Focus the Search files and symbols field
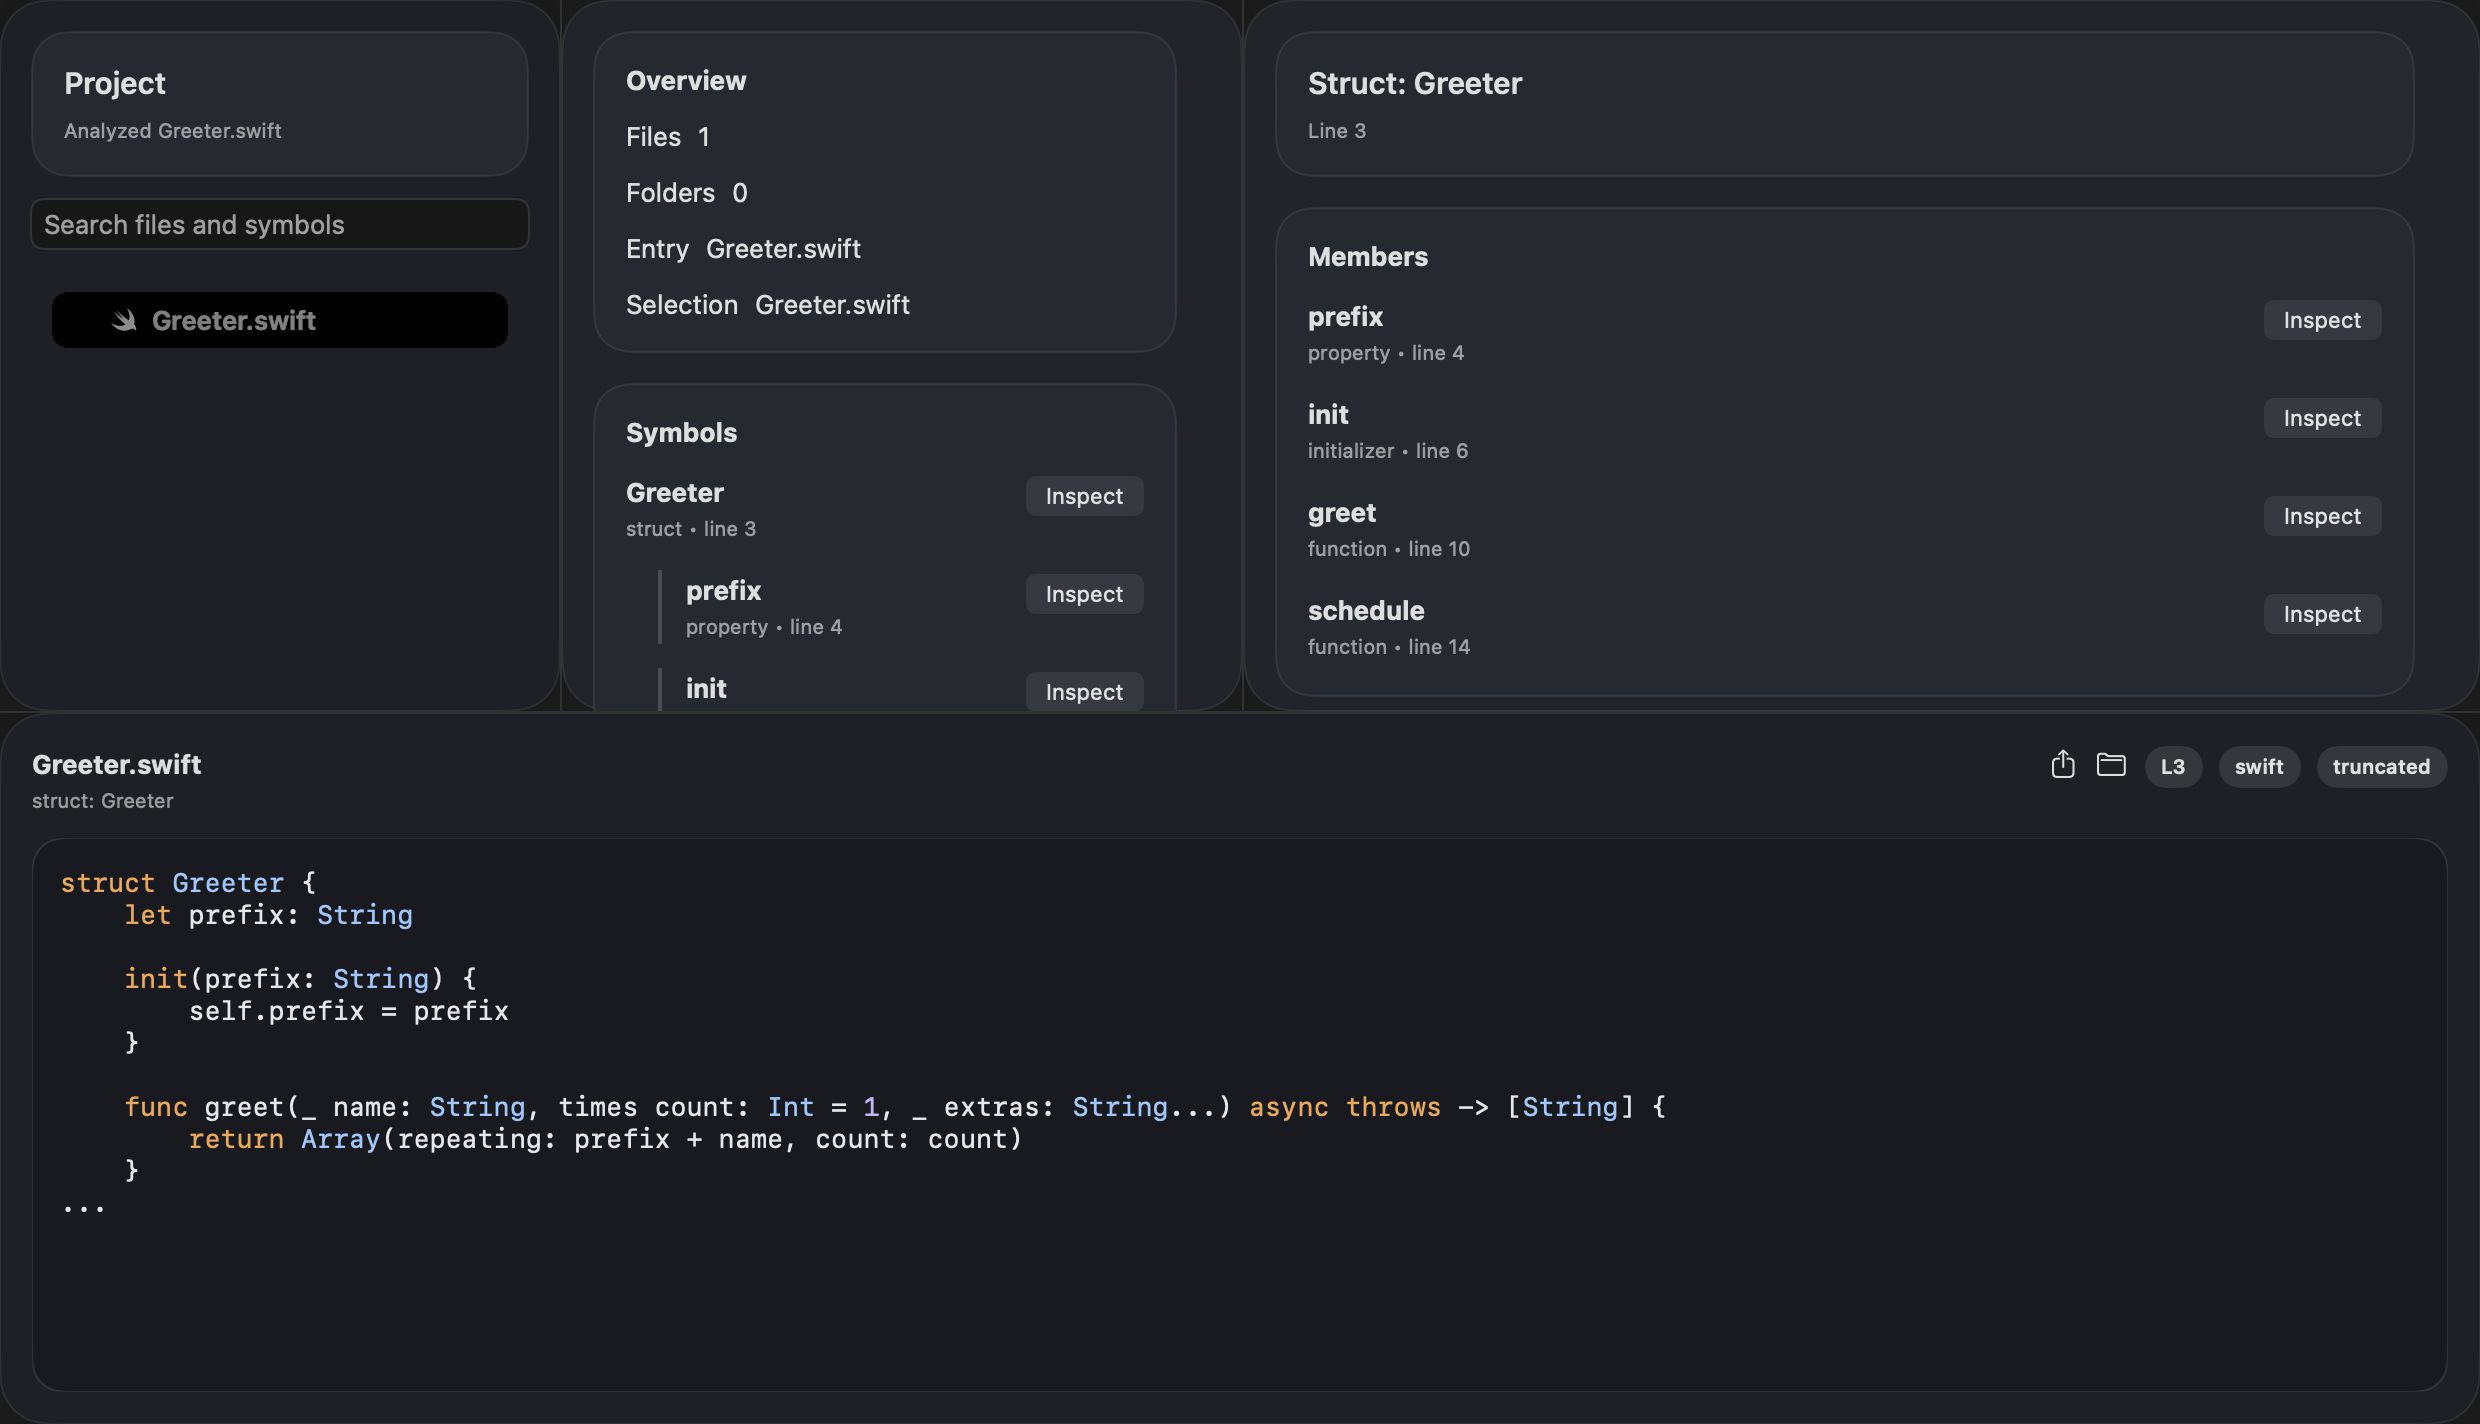The height and width of the screenshot is (1424, 2480). coord(280,224)
